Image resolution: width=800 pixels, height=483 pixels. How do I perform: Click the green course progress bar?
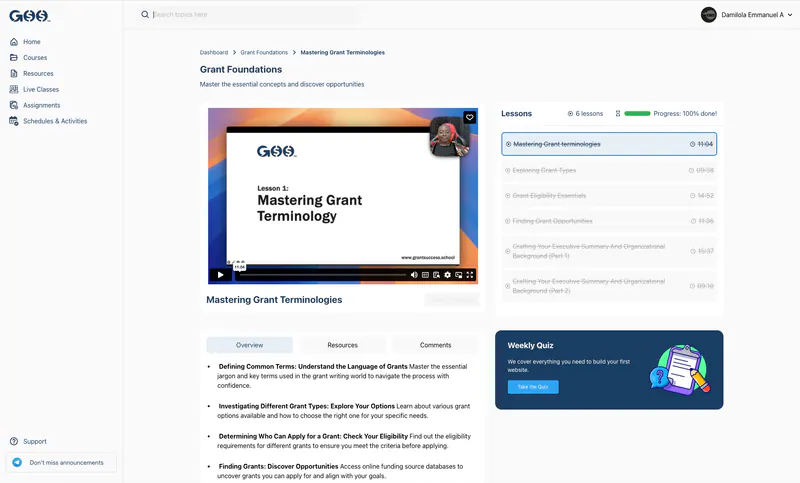click(x=637, y=114)
